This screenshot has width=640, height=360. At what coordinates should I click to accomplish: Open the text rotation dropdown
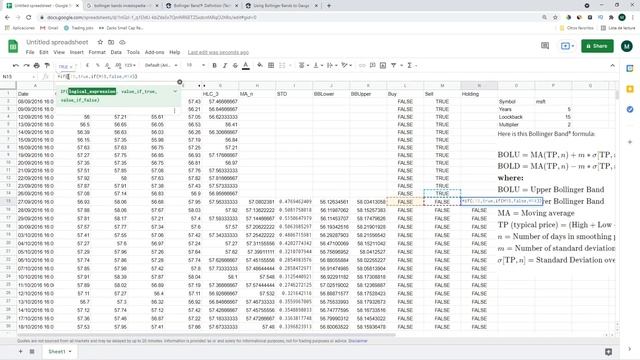click(347, 65)
